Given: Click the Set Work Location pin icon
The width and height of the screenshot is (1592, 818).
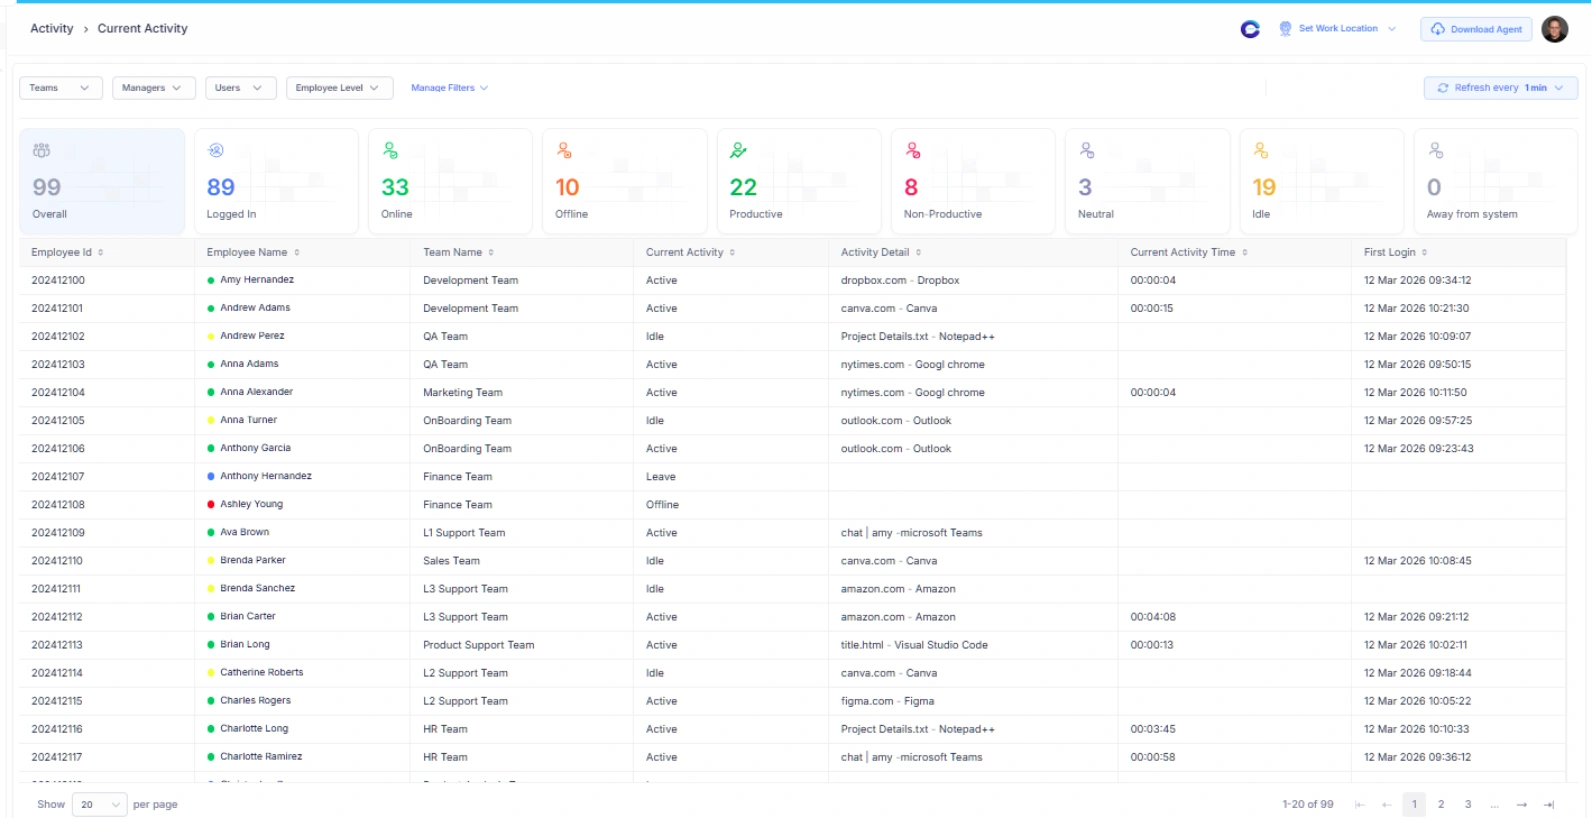Looking at the screenshot, I should pos(1285,29).
